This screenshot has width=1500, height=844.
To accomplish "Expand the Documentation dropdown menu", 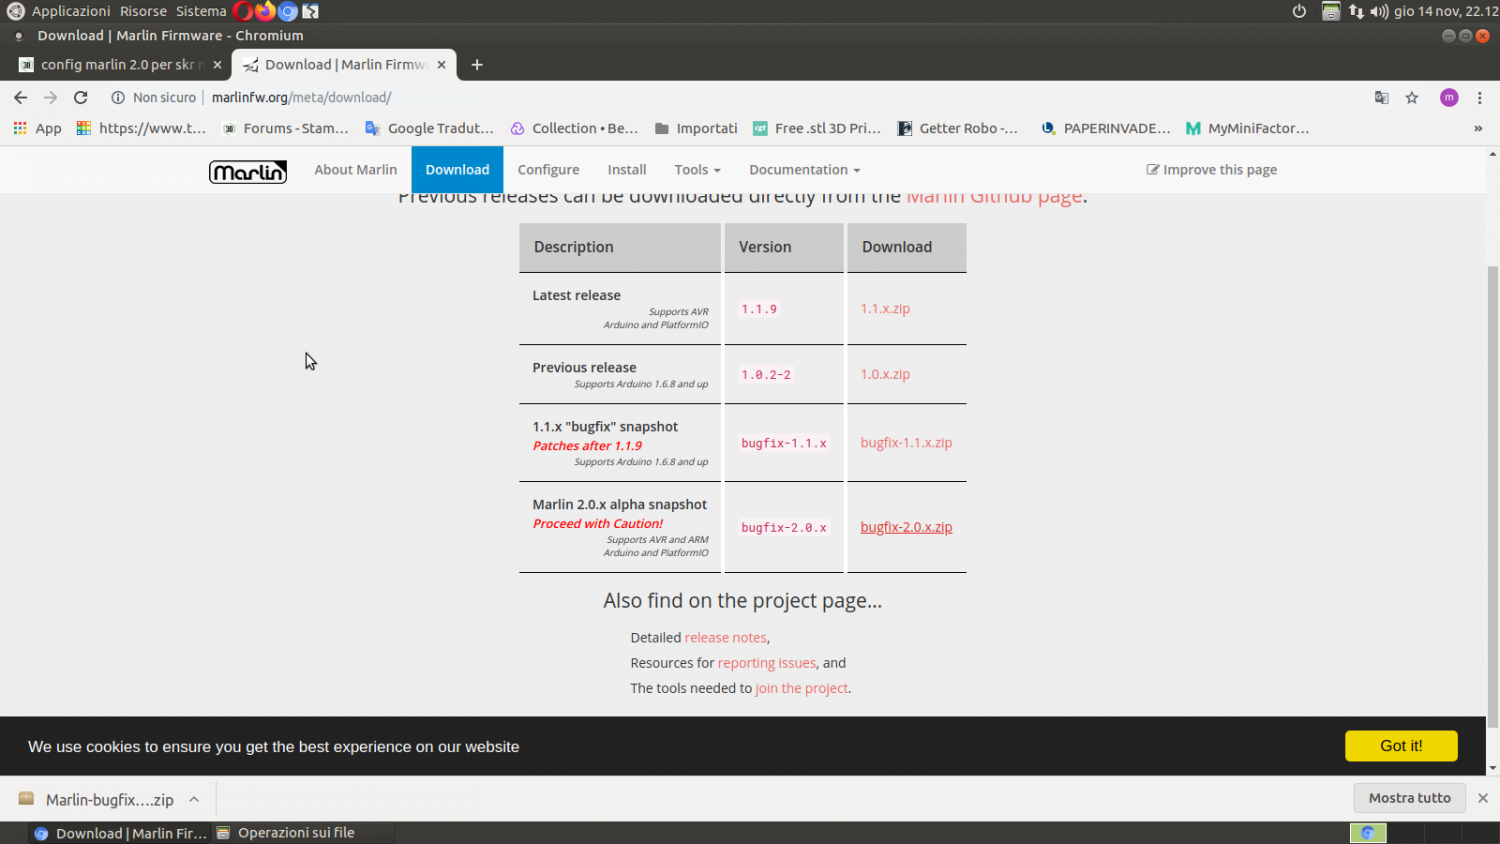I will (x=805, y=170).
